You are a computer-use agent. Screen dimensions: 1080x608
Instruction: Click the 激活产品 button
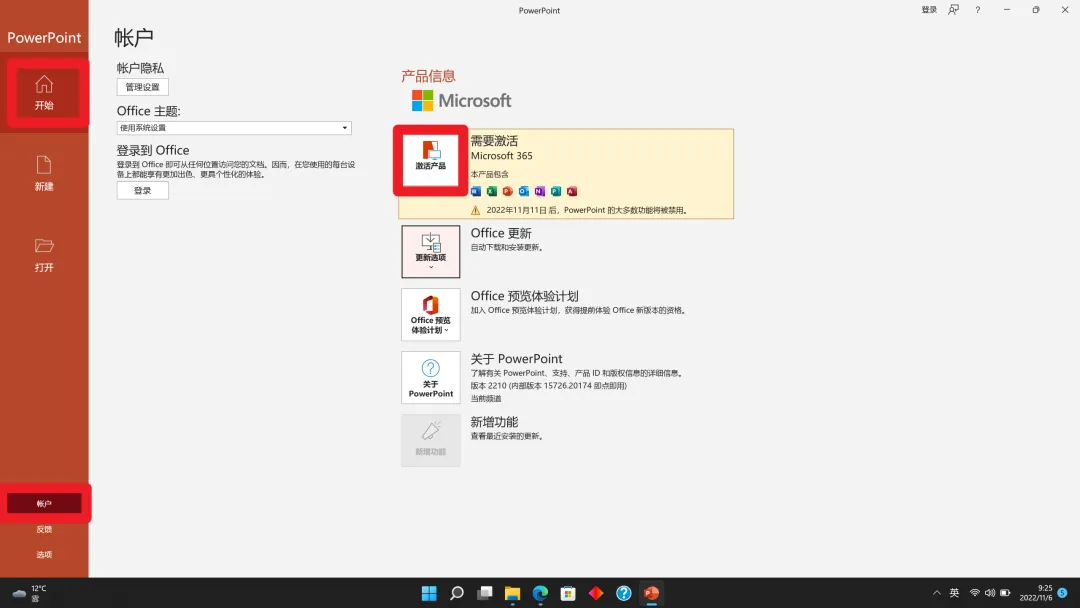point(430,160)
